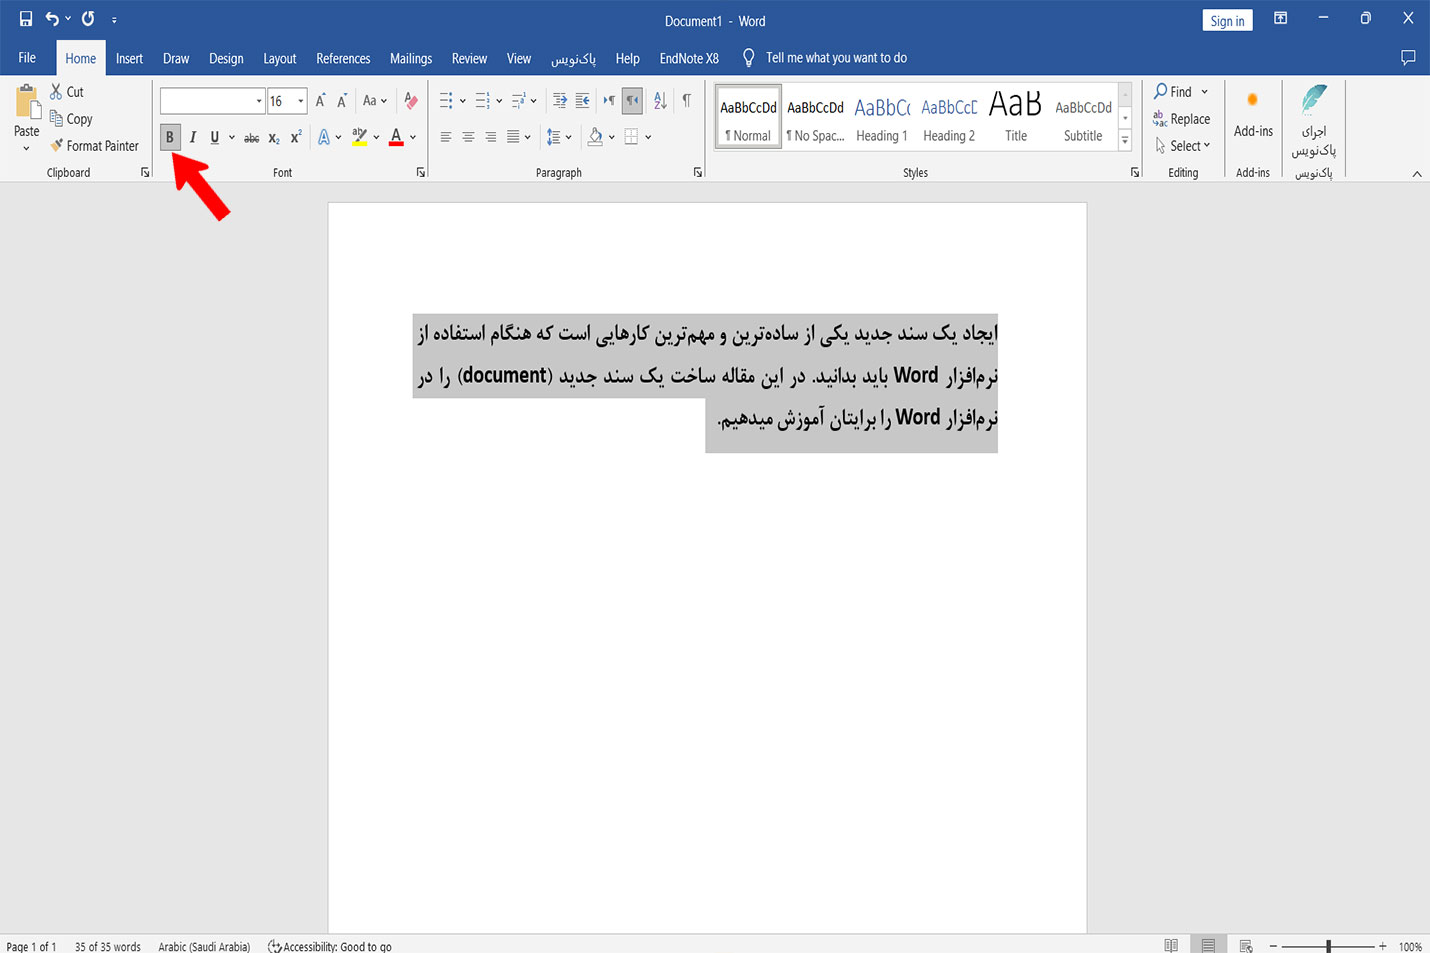Viewport: 1430px width, 953px height.
Task: Open the Change Case dropdown
Action: pos(375,101)
